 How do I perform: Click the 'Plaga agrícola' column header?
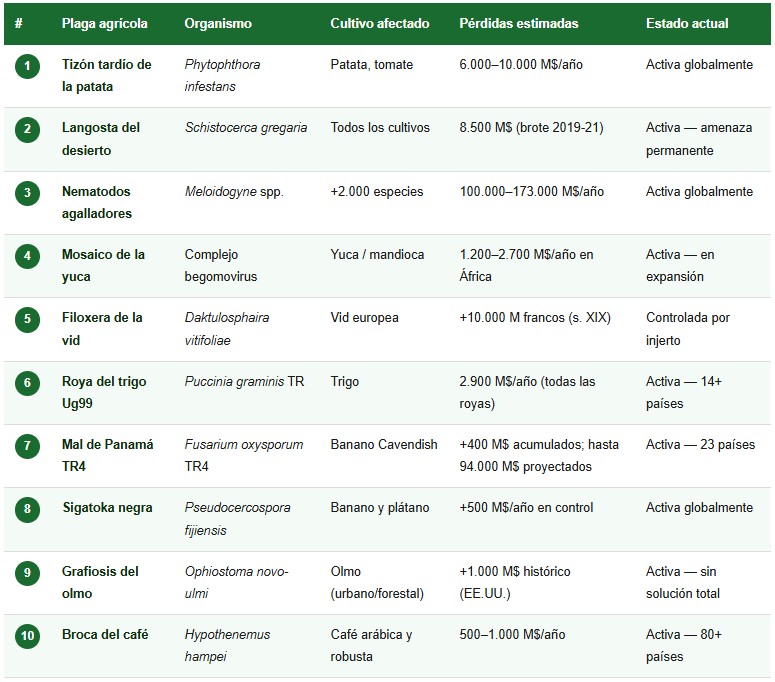[105, 23]
